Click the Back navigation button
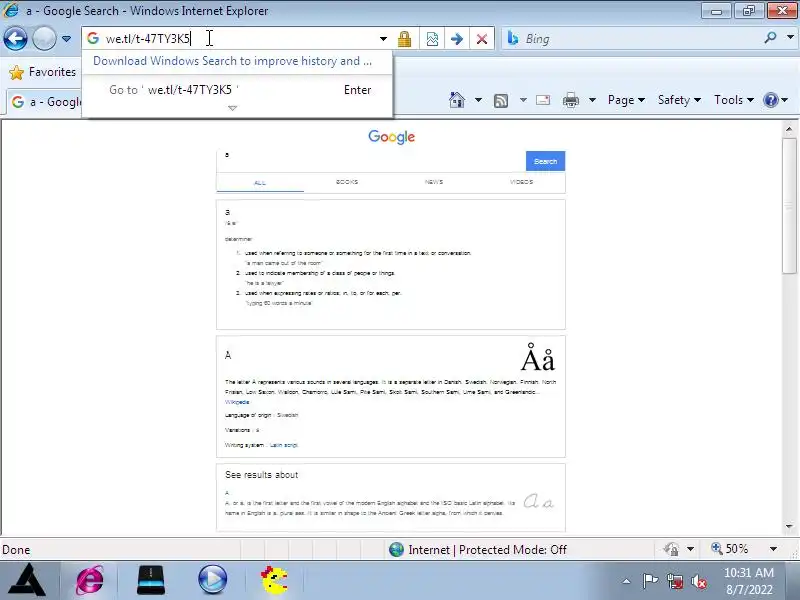The image size is (800, 600). (x=15, y=39)
